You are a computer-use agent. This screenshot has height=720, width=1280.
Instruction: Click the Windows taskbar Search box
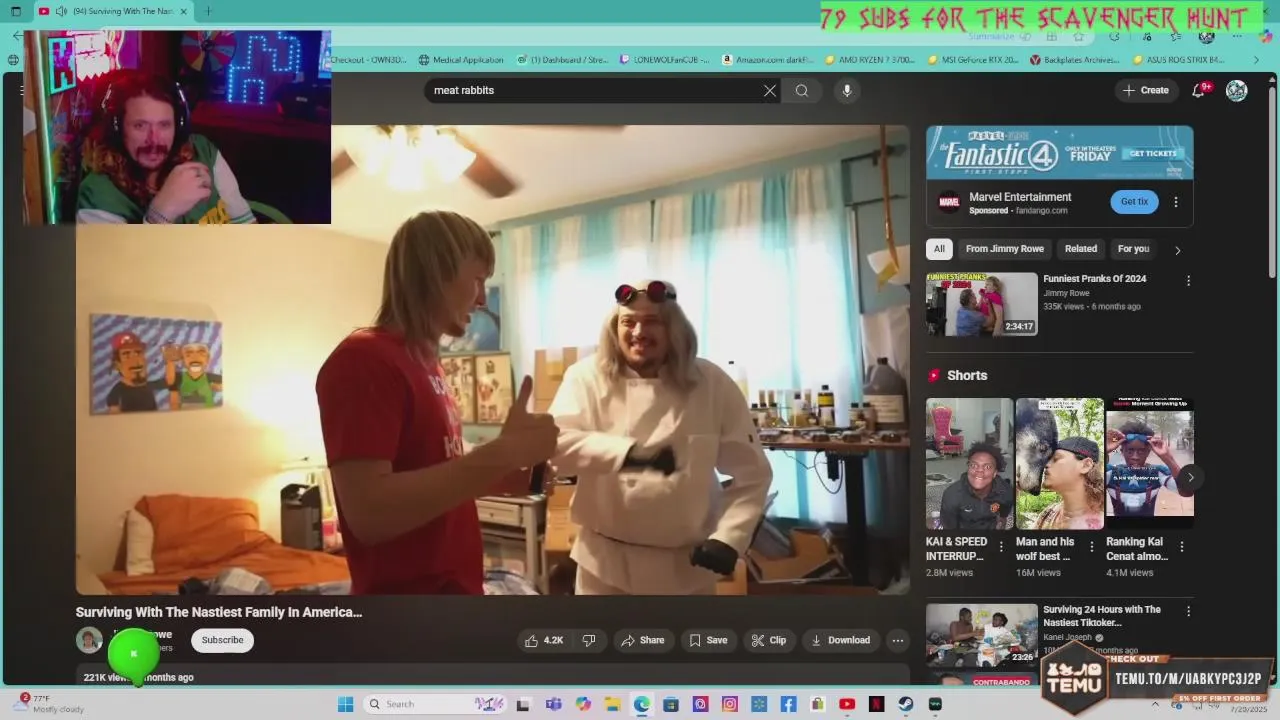pyautogui.click(x=435, y=704)
